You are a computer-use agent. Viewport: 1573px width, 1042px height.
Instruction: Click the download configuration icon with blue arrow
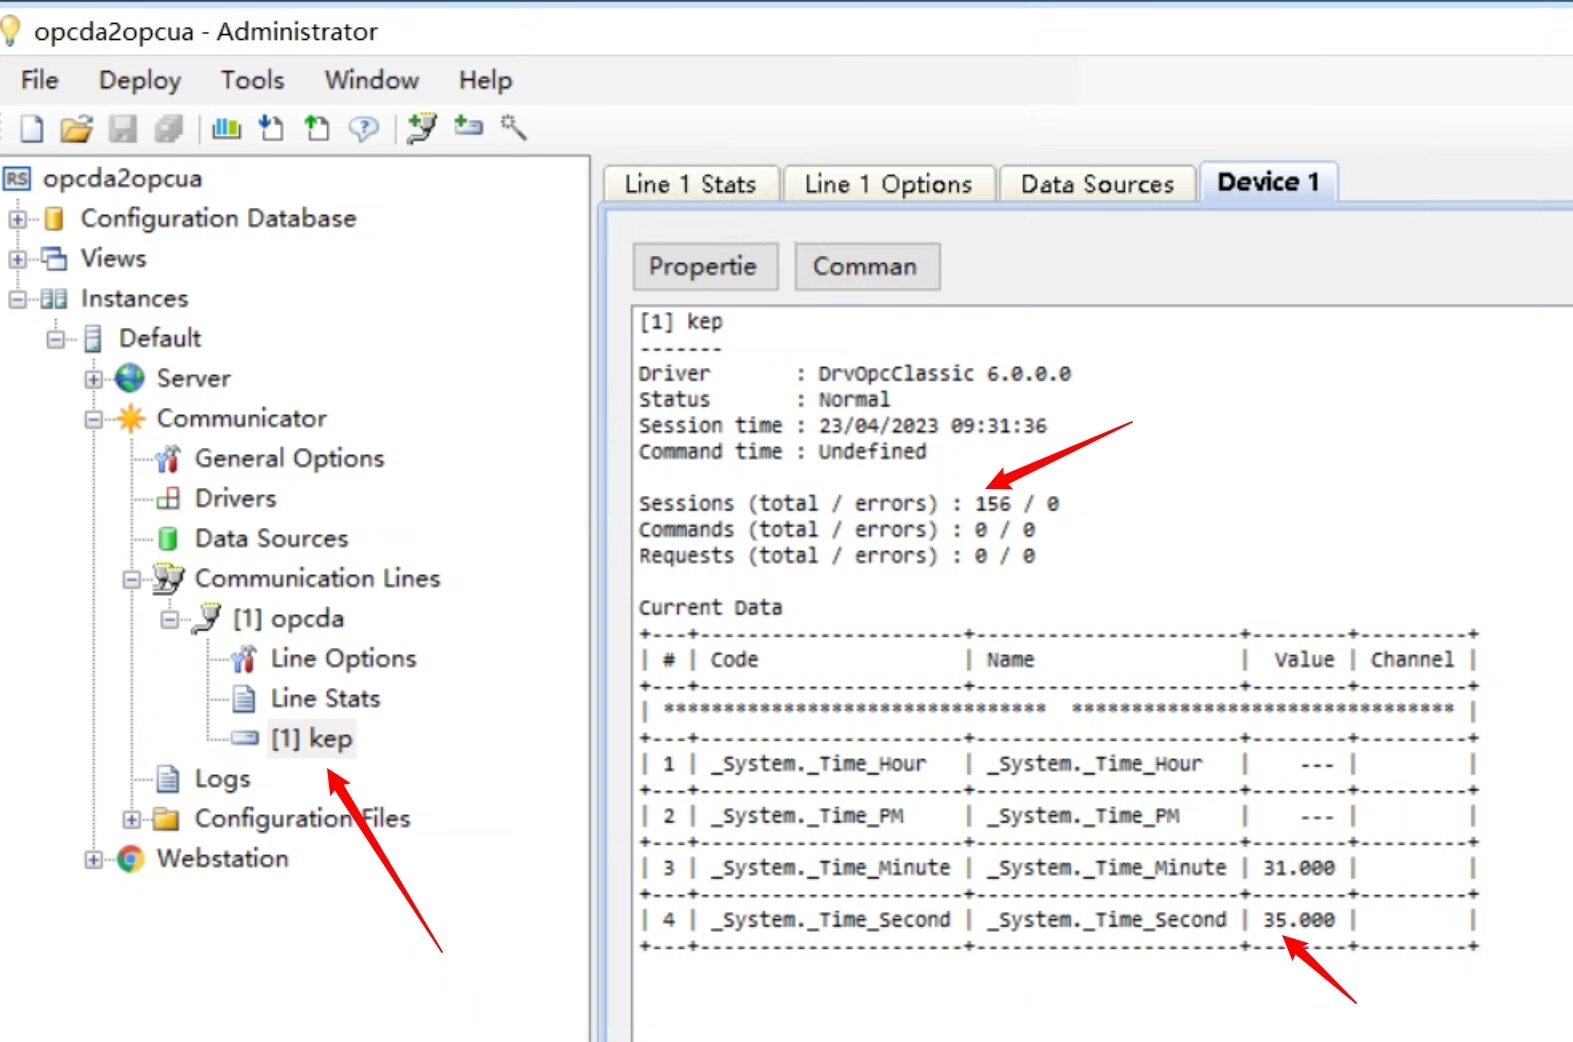tap(271, 128)
